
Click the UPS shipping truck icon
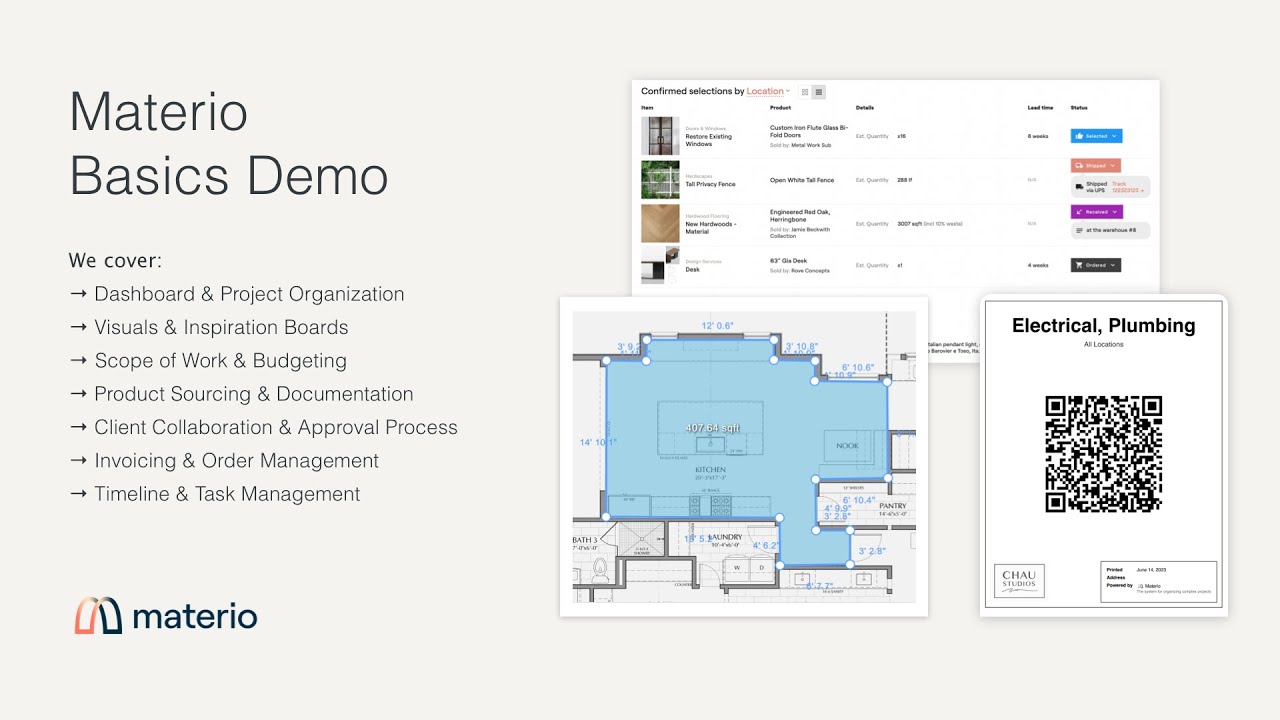click(1079, 187)
